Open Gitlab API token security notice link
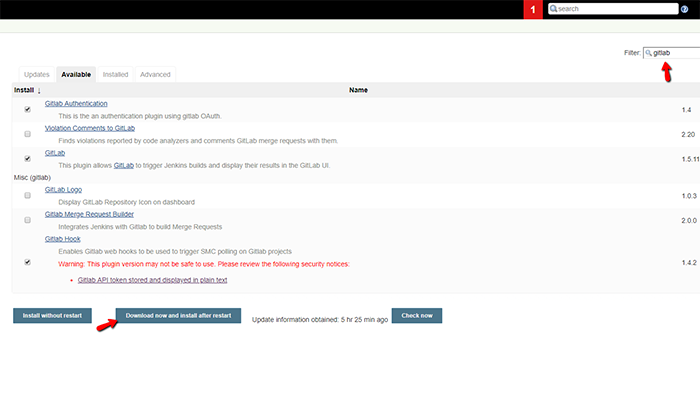 152,280
